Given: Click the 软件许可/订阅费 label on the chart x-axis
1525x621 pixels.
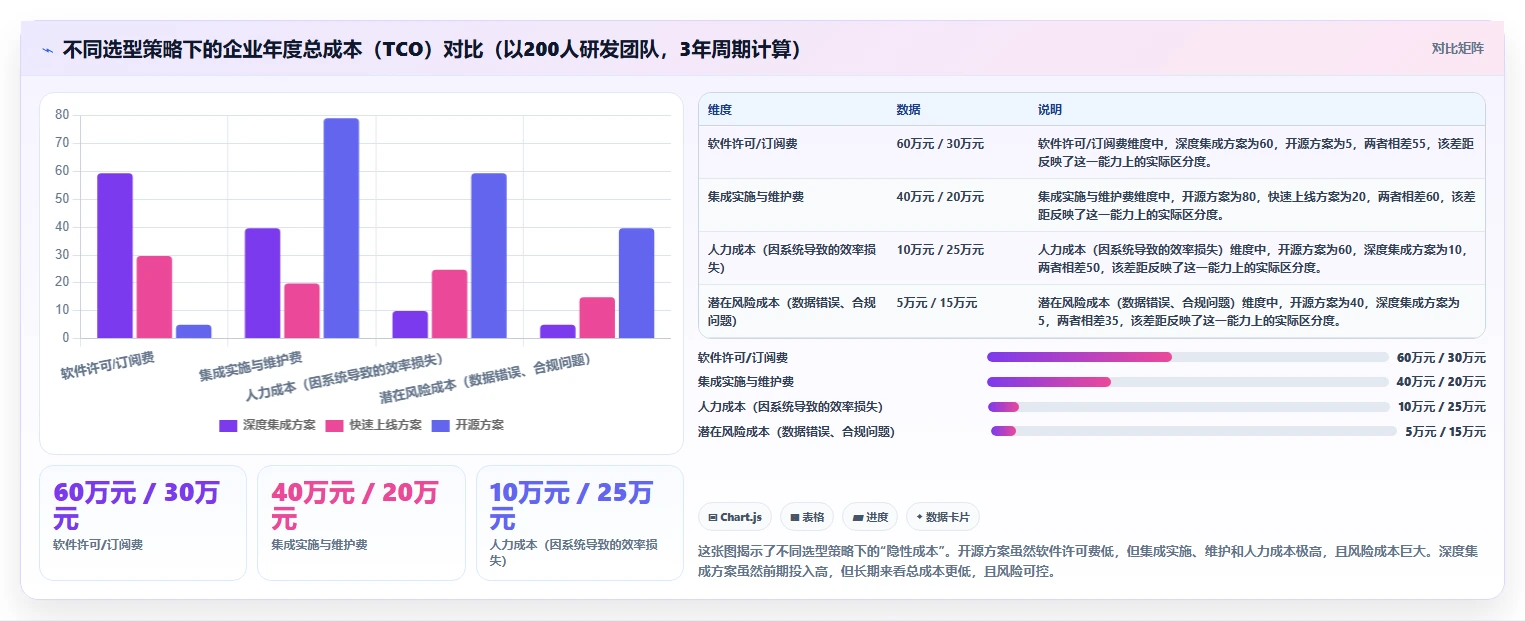Looking at the screenshot, I should [108, 366].
